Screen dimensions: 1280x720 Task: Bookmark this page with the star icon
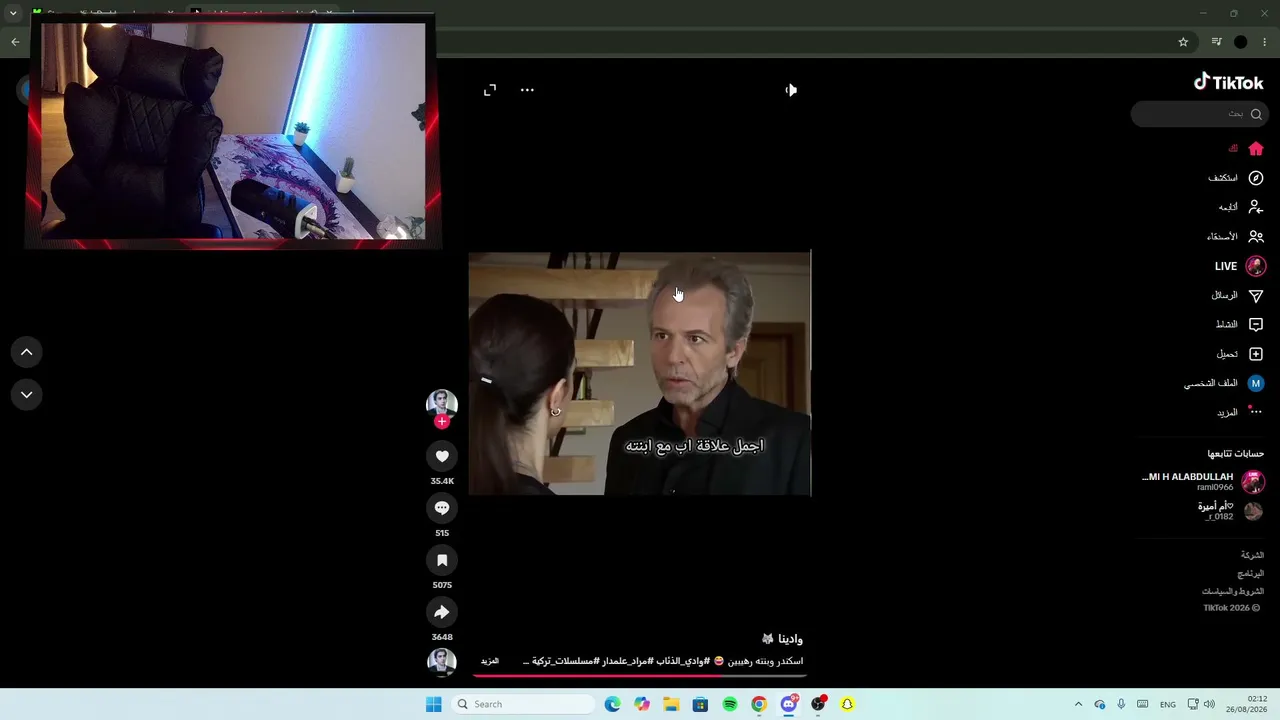click(1183, 42)
